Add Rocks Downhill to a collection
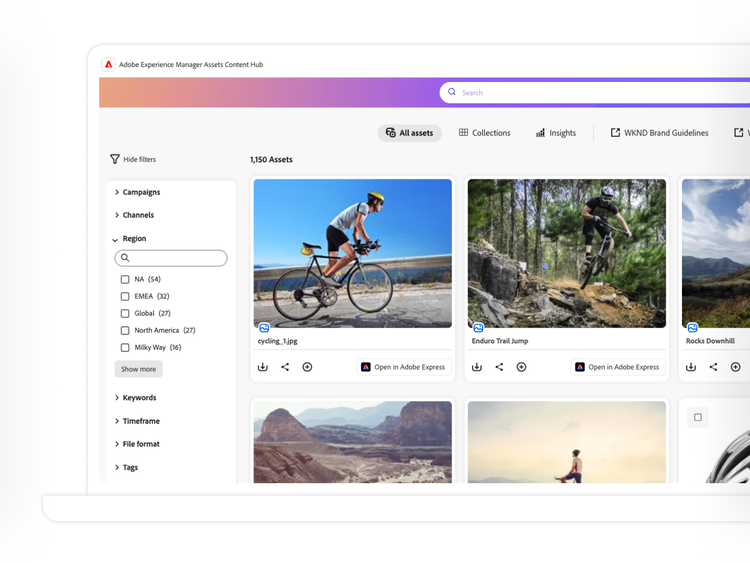The width and height of the screenshot is (750, 563). pos(736,367)
